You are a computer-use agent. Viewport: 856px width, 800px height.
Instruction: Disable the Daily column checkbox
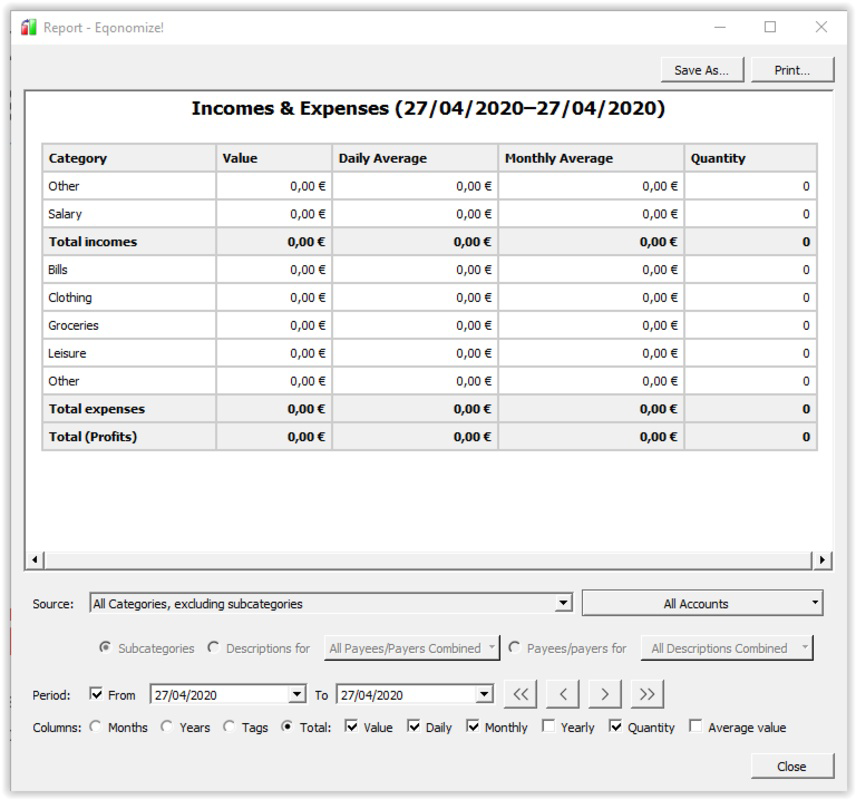[x=414, y=727]
